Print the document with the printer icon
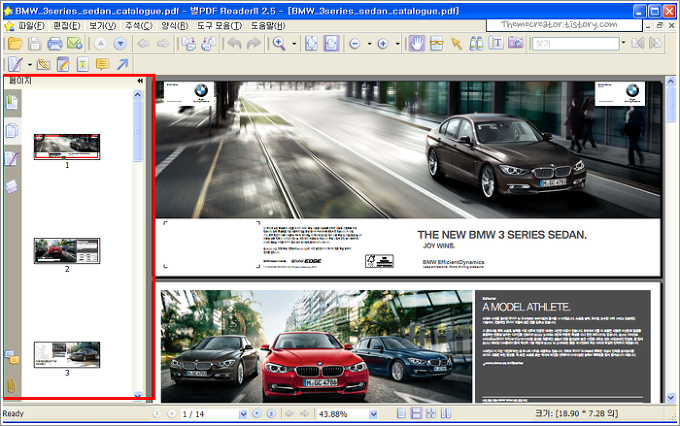Image resolution: width=680 pixels, height=426 pixels. 55,43
